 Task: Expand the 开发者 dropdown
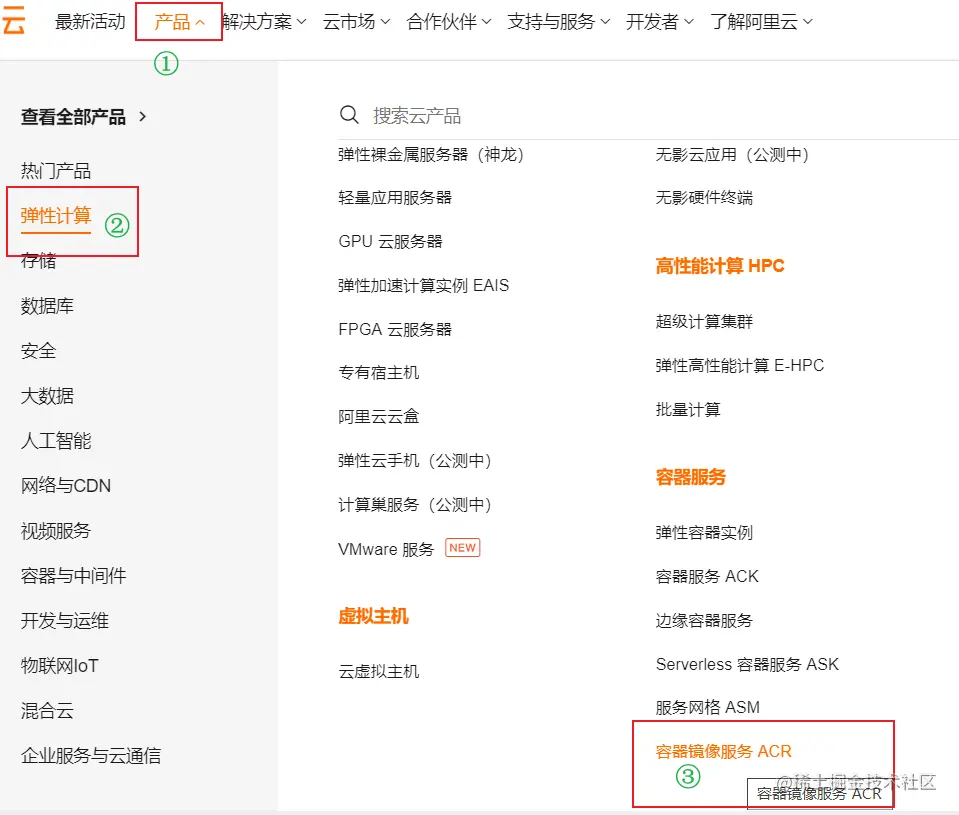pos(659,21)
